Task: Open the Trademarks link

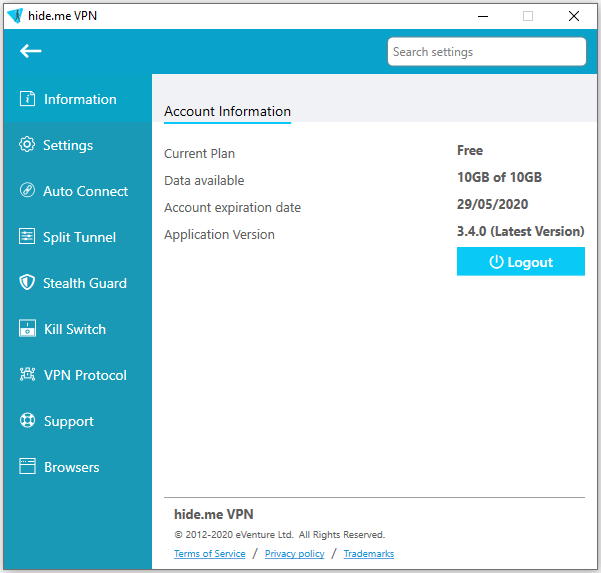Action: 369,554
